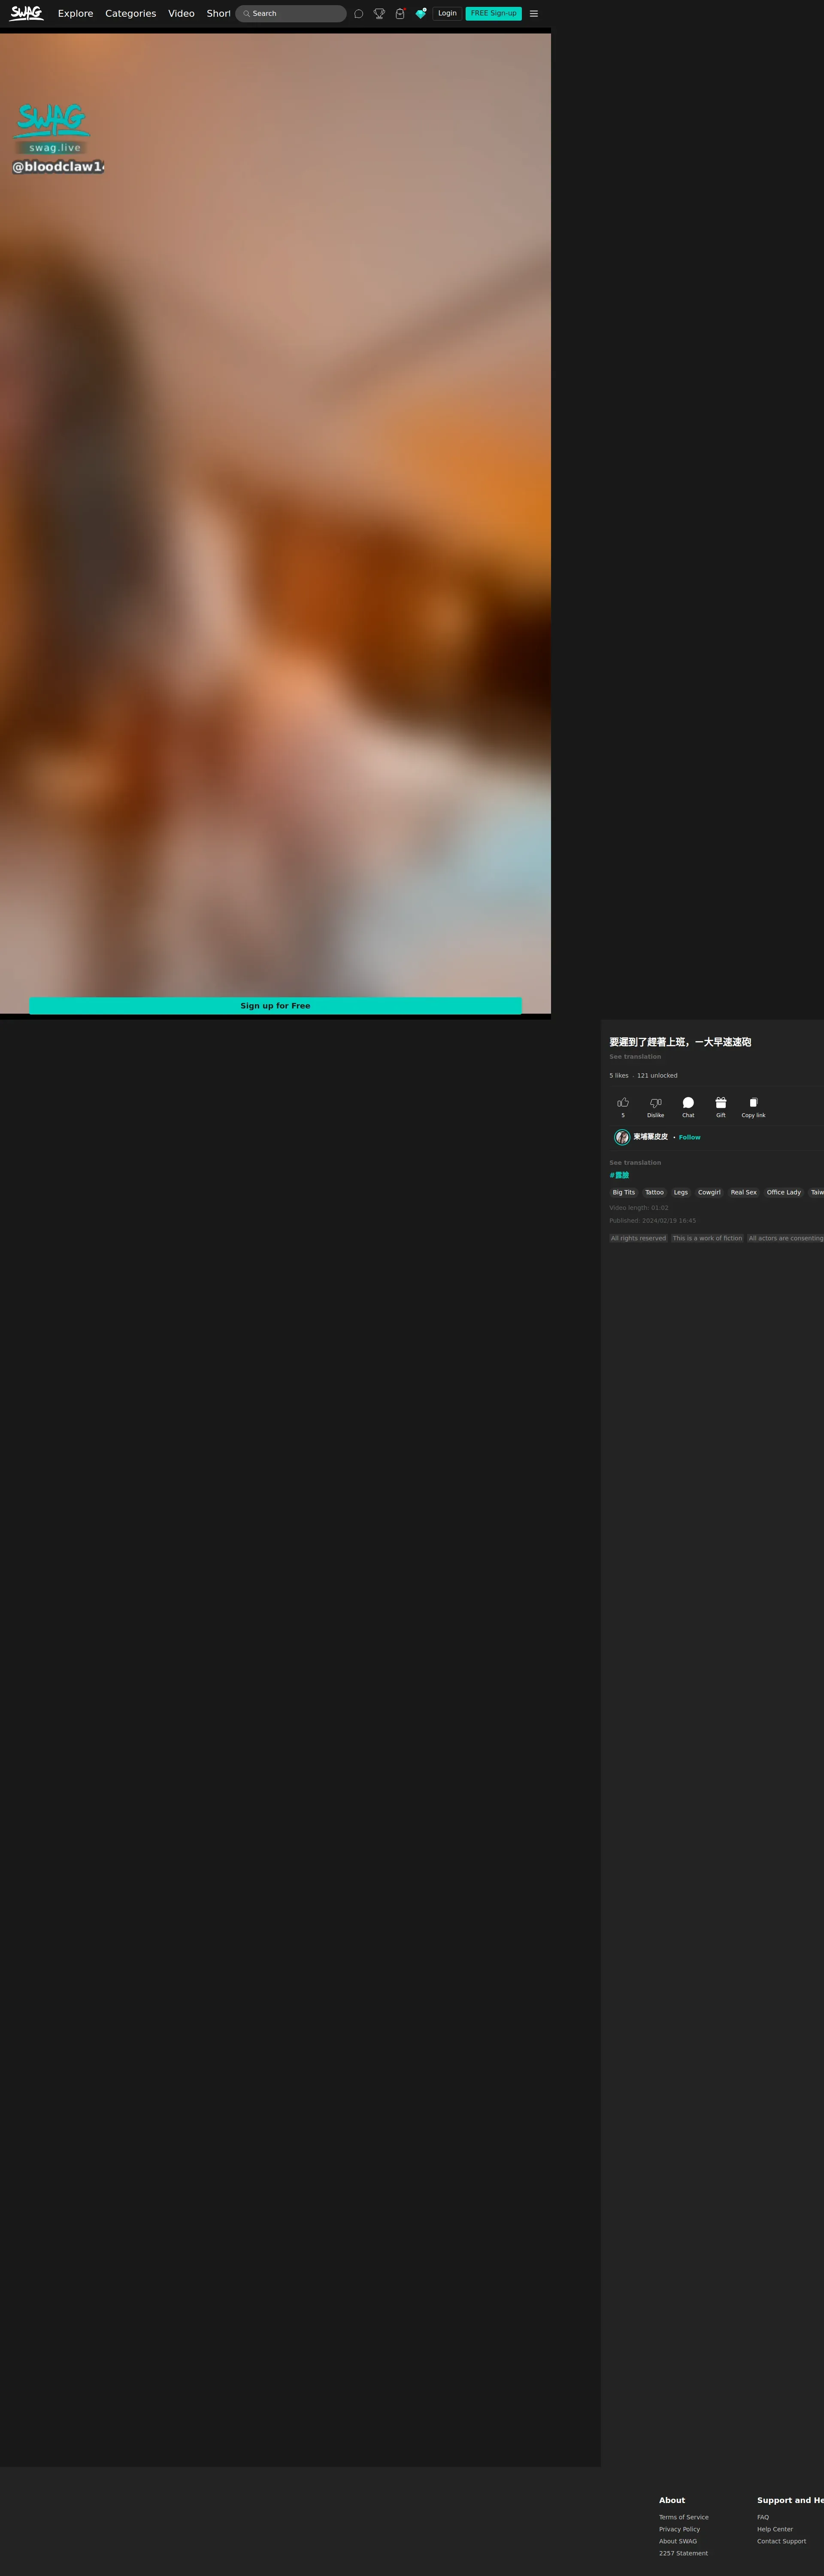Send a Gift via gift icon
The height and width of the screenshot is (2576, 824).
pos(721,1103)
